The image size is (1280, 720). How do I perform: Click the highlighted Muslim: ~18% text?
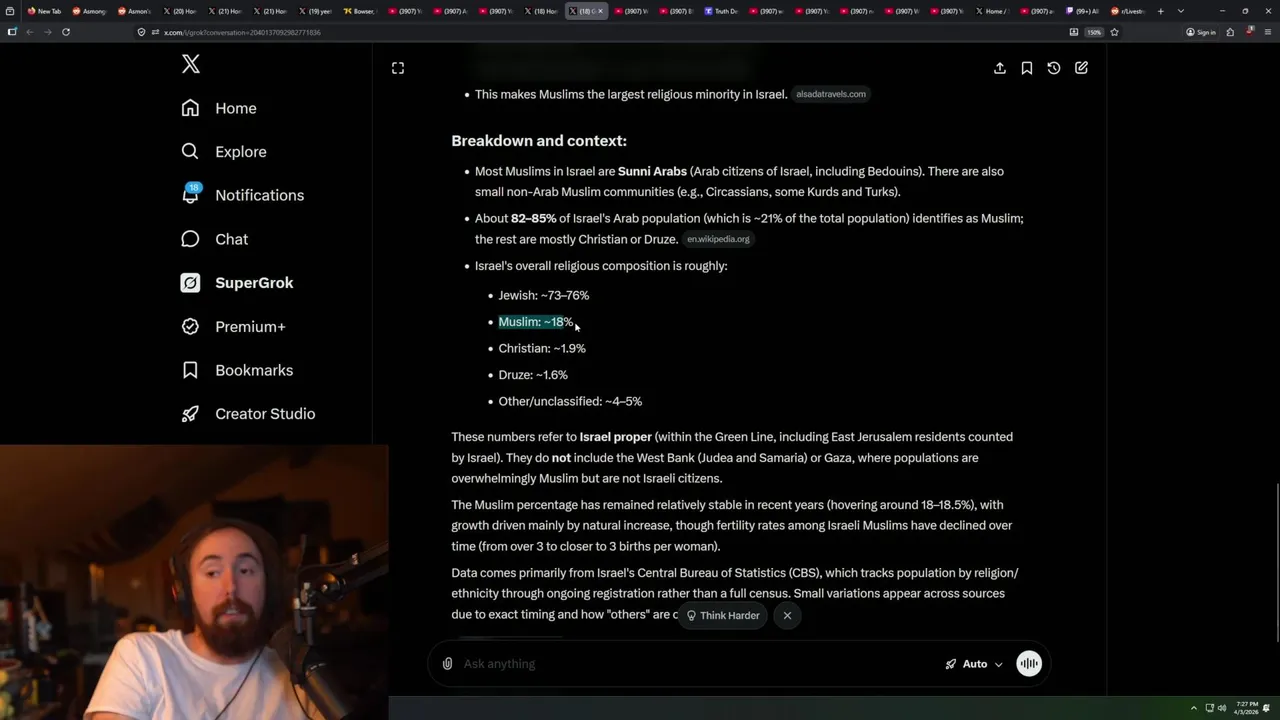click(536, 322)
